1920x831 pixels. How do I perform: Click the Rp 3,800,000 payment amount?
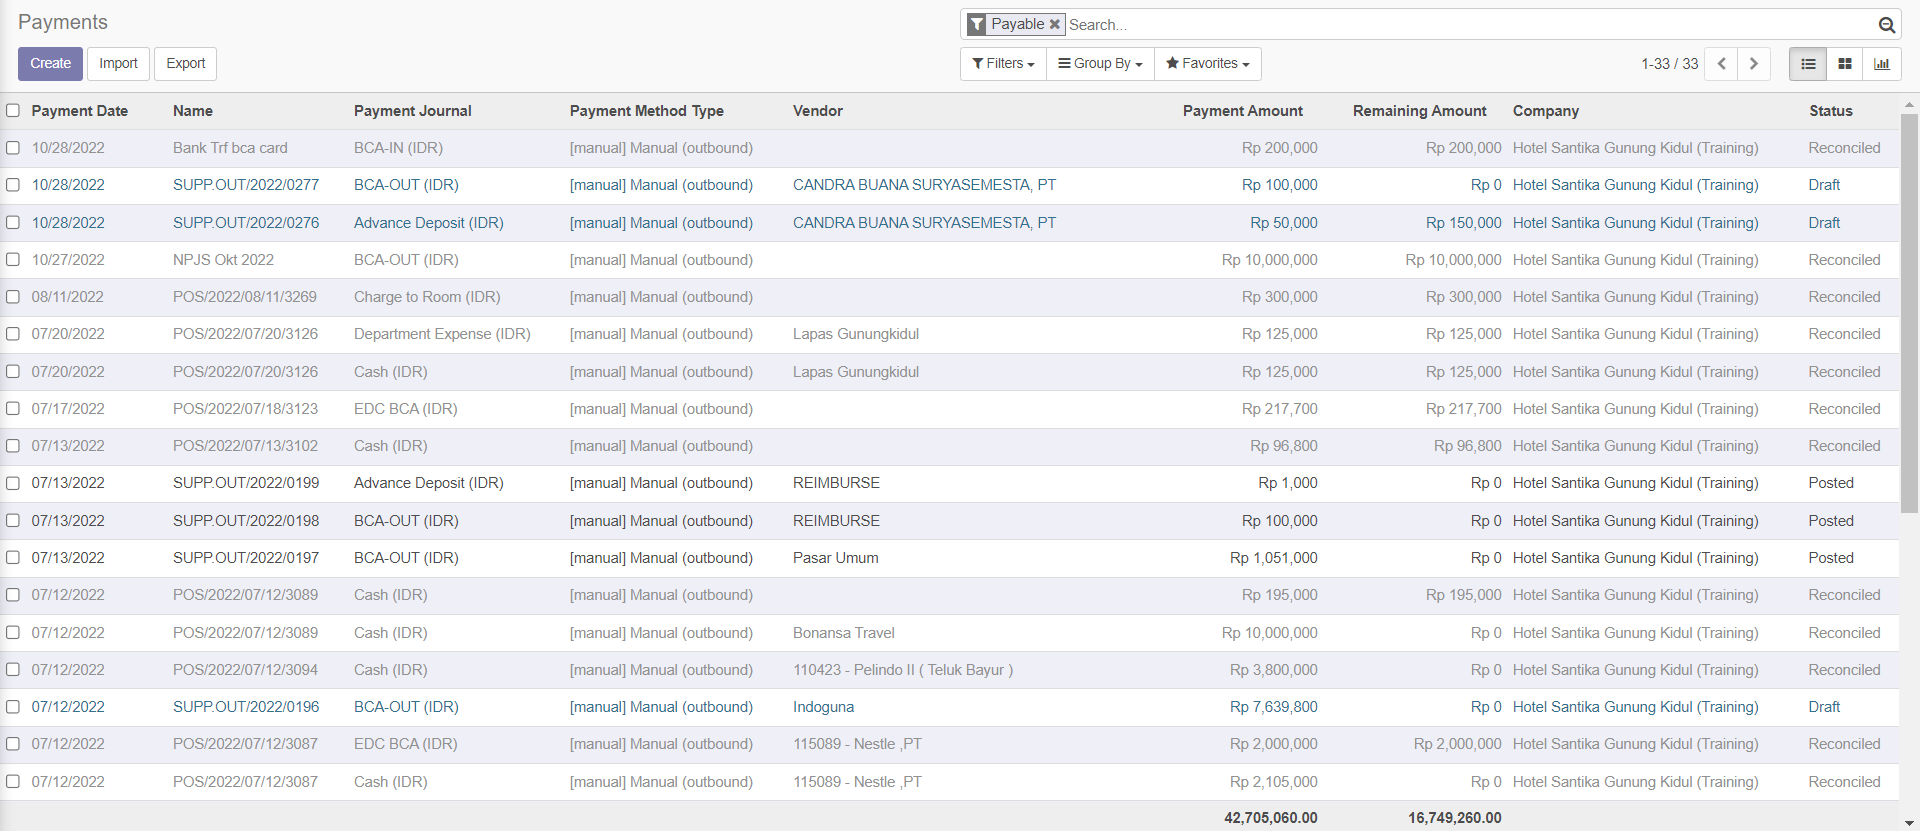[1274, 670]
